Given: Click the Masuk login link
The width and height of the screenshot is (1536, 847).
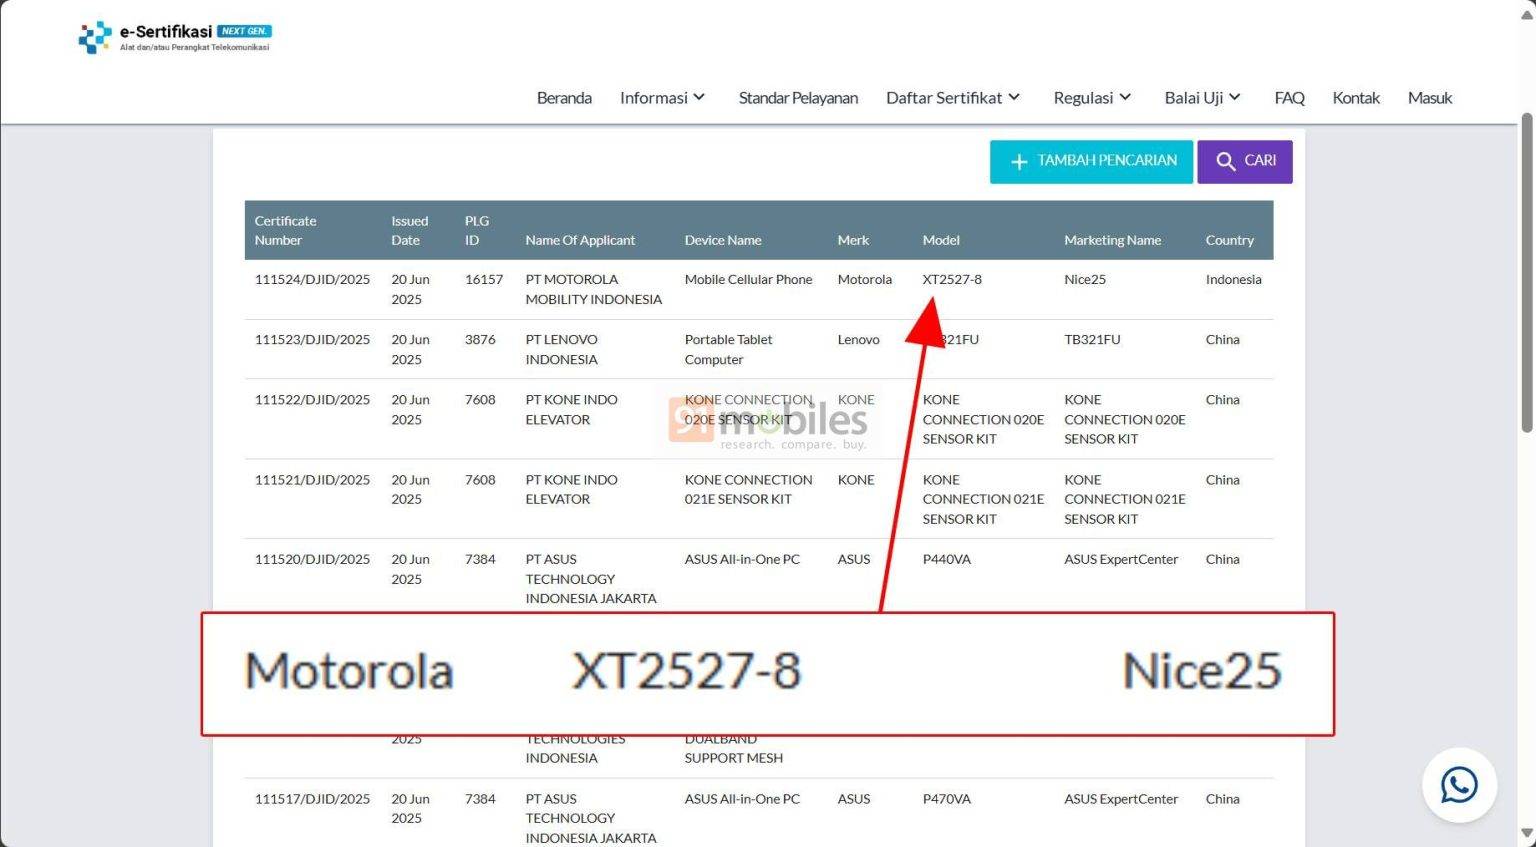Looking at the screenshot, I should click(1429, 97).
